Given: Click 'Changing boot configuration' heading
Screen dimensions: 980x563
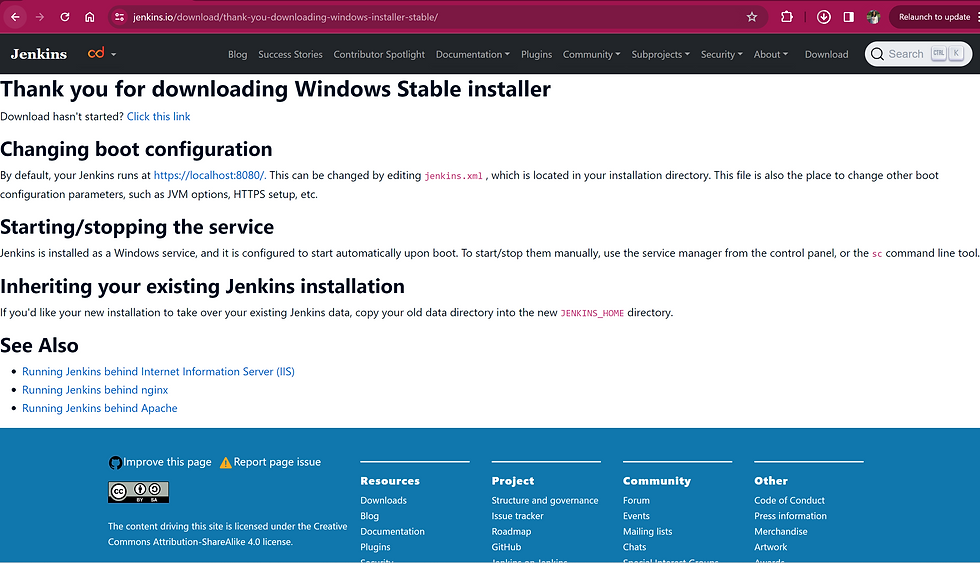Looking at the screenshot, I should pyautogui.click(x=136, y=149).
